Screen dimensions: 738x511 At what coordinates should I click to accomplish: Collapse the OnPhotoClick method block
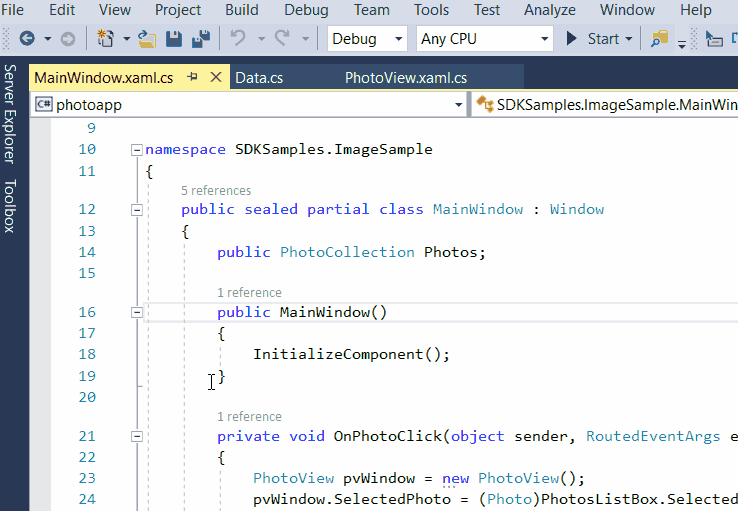[136, 437]
